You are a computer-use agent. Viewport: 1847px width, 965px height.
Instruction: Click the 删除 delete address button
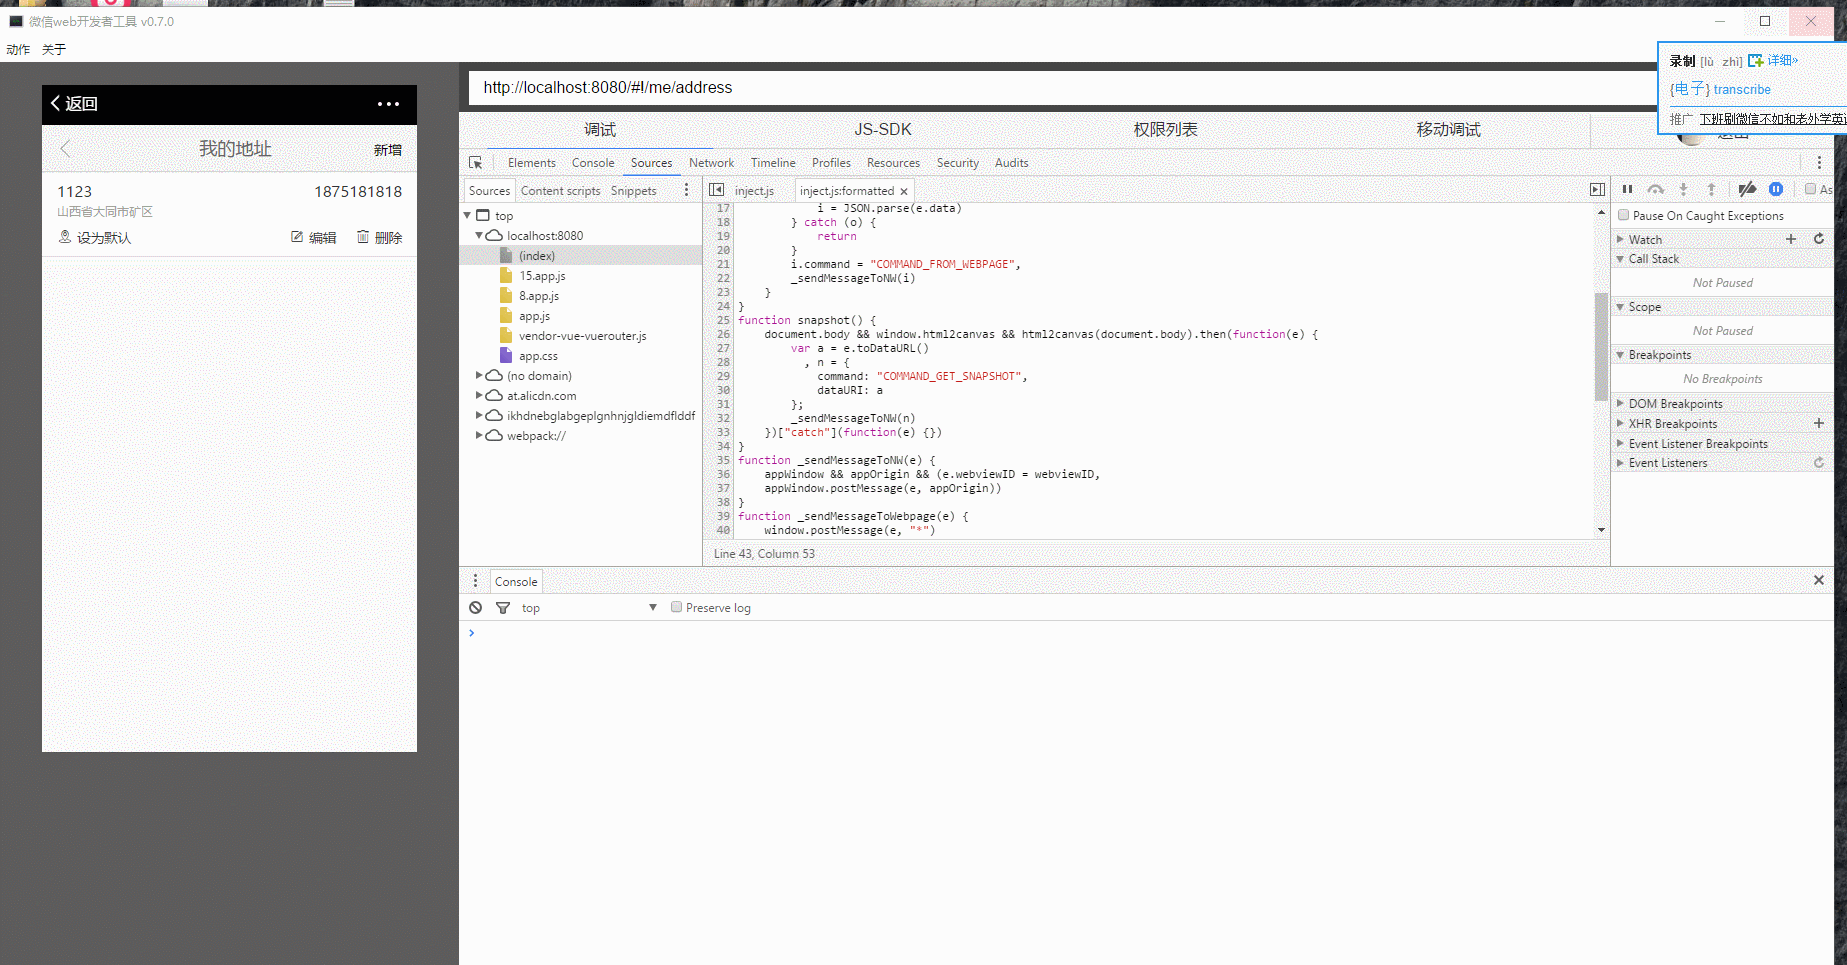(x=380, y=238)
